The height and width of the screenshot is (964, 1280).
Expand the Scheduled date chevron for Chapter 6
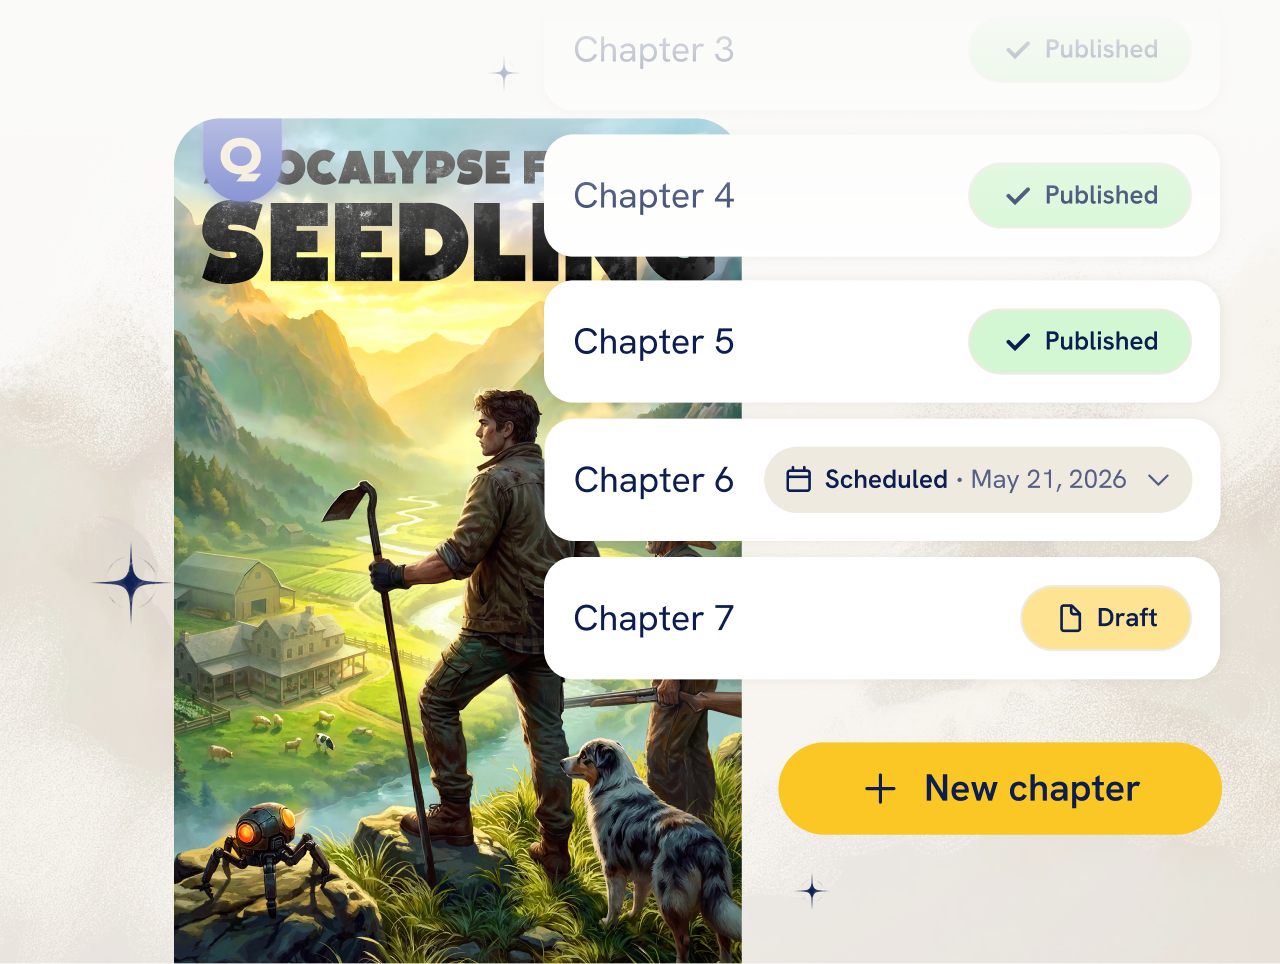[x=1158, y=480]
